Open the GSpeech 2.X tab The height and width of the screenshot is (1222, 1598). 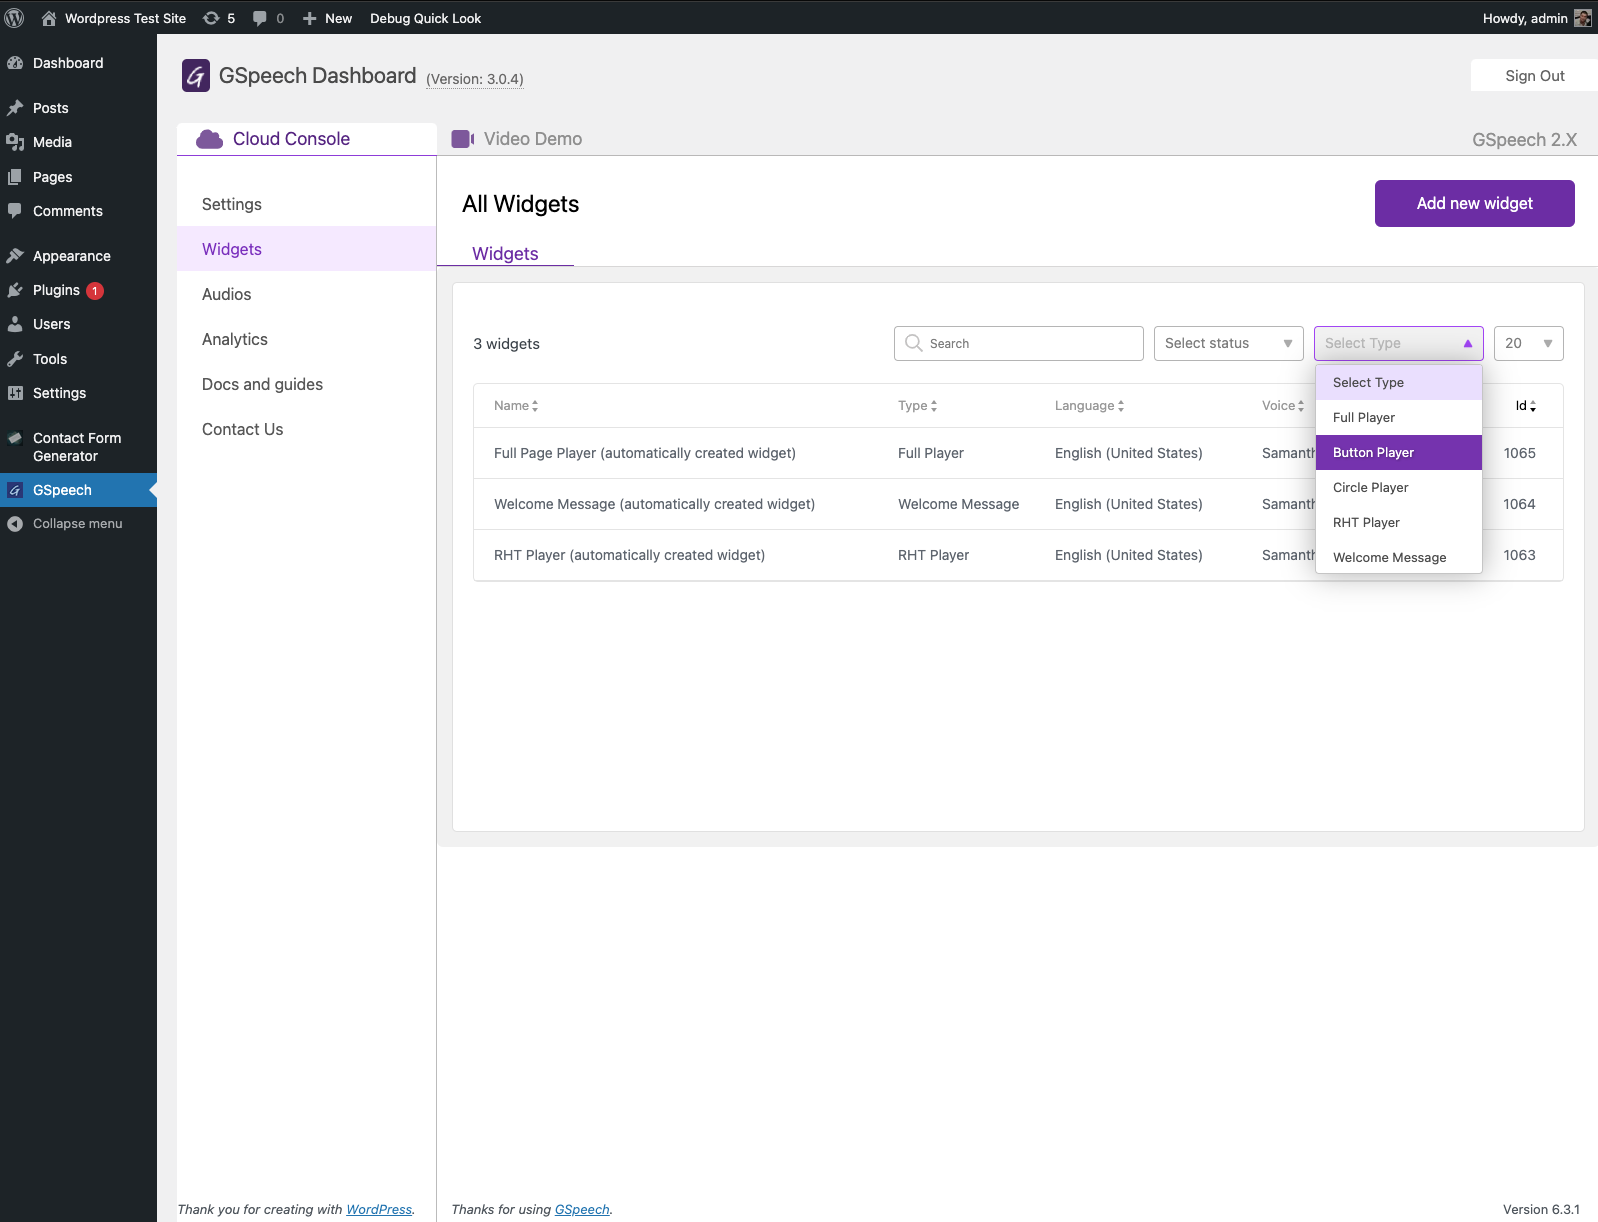point(1524,140)
